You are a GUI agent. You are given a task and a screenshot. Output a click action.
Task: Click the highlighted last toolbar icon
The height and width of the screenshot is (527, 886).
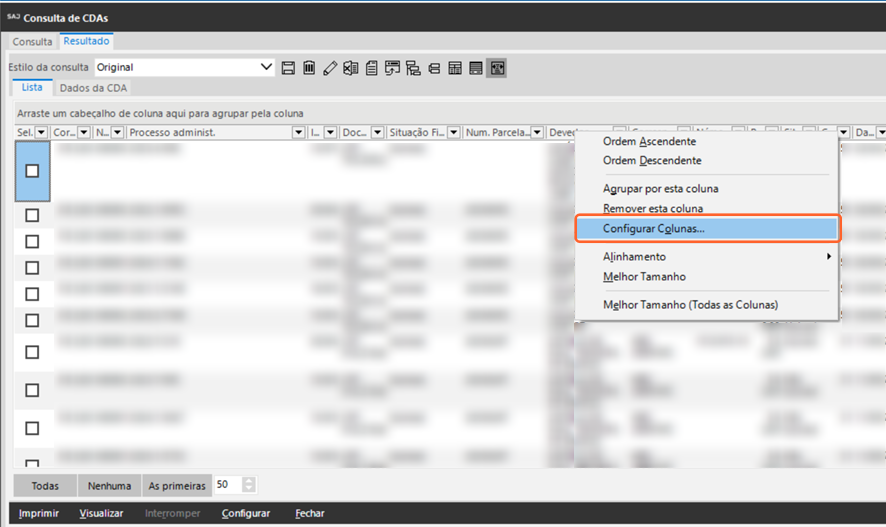tap(497, 68)
